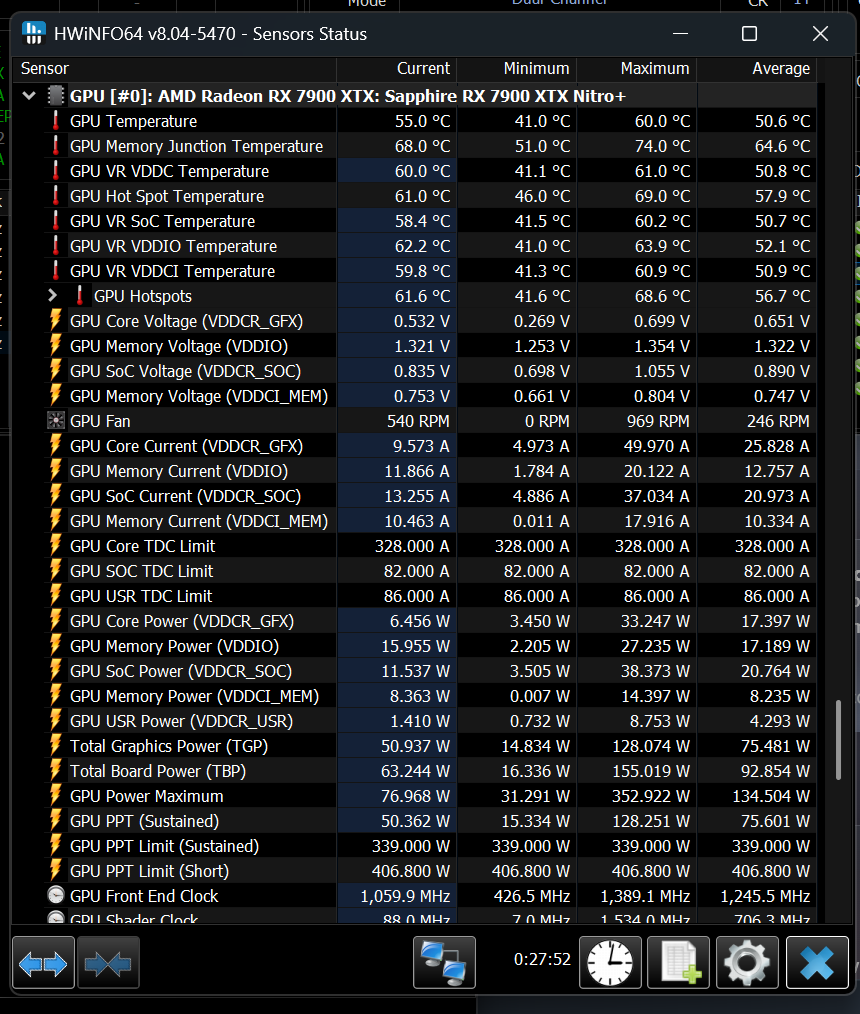This screenshot has height=1014, width=860.
Task: Click maximum value 352.922 W
Action: 650,796
